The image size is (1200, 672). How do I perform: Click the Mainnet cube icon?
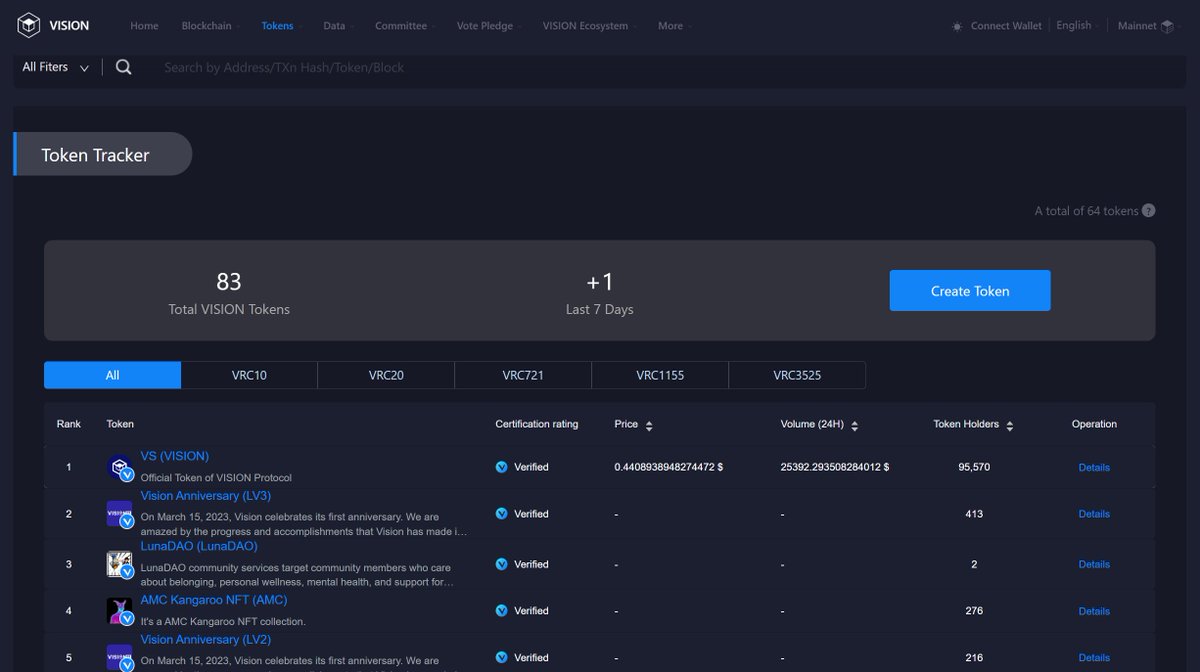pos(1166,26)
